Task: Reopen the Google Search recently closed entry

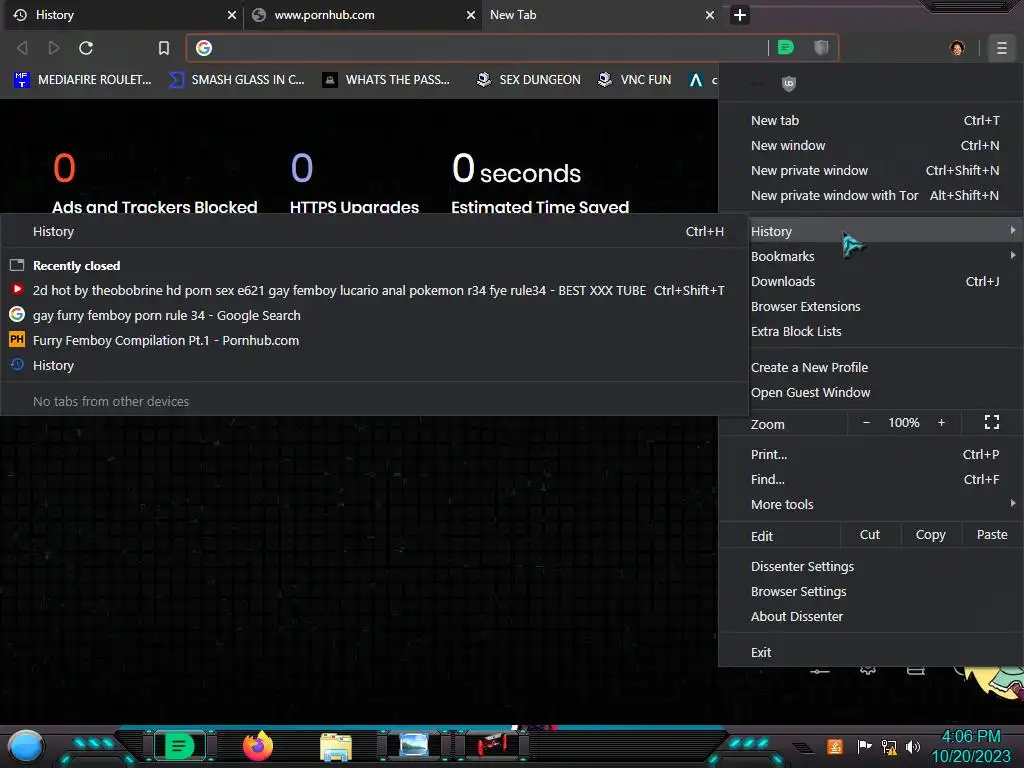Action: point(374,315)
